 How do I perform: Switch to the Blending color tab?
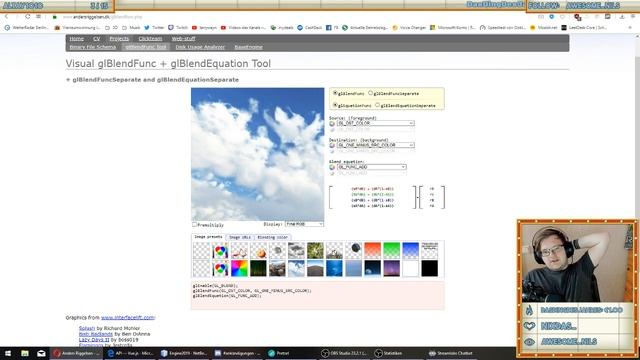272,237
